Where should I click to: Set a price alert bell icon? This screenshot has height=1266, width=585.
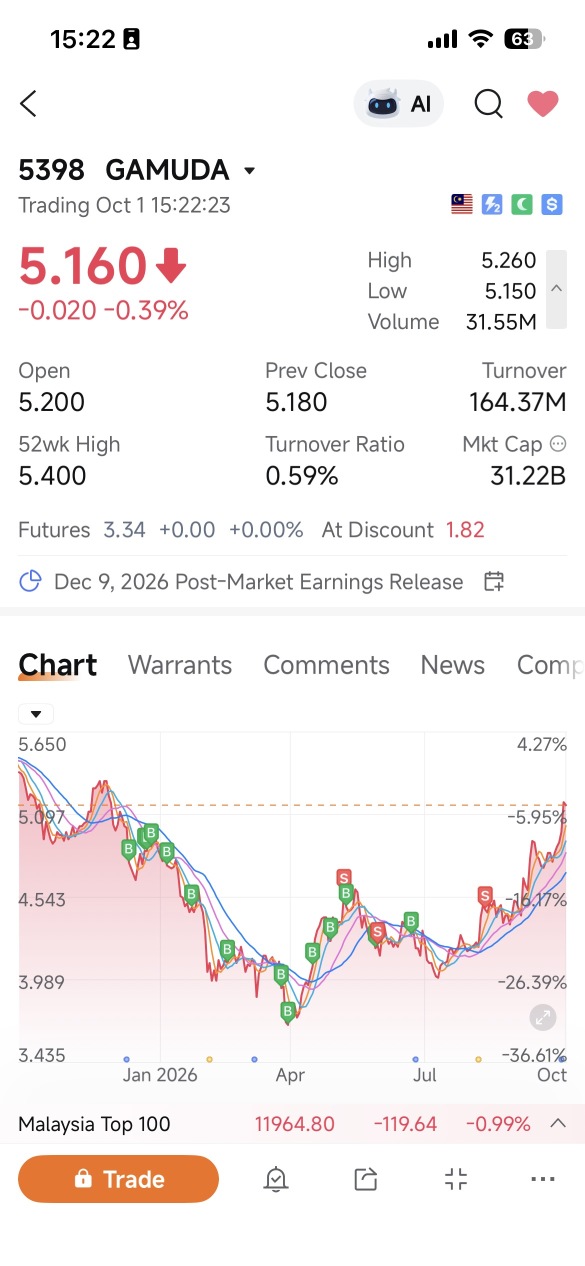pyautogui.click(x=275, y=1179)
